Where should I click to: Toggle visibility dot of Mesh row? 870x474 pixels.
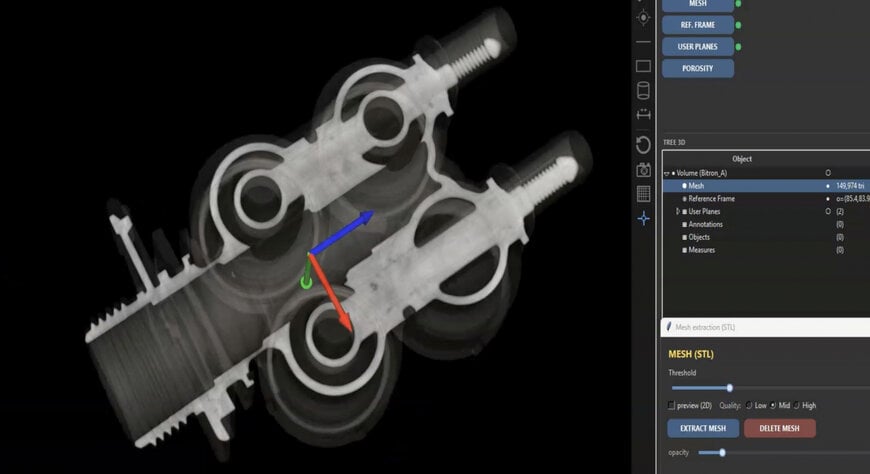click(828, 186)
